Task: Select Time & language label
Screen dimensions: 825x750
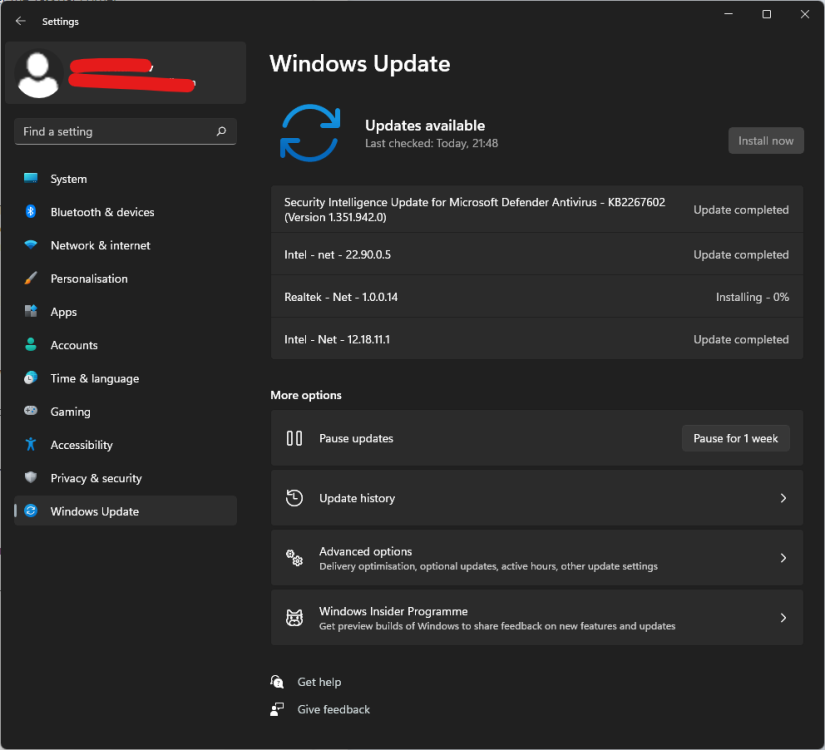Action: (x=95, y=378)
